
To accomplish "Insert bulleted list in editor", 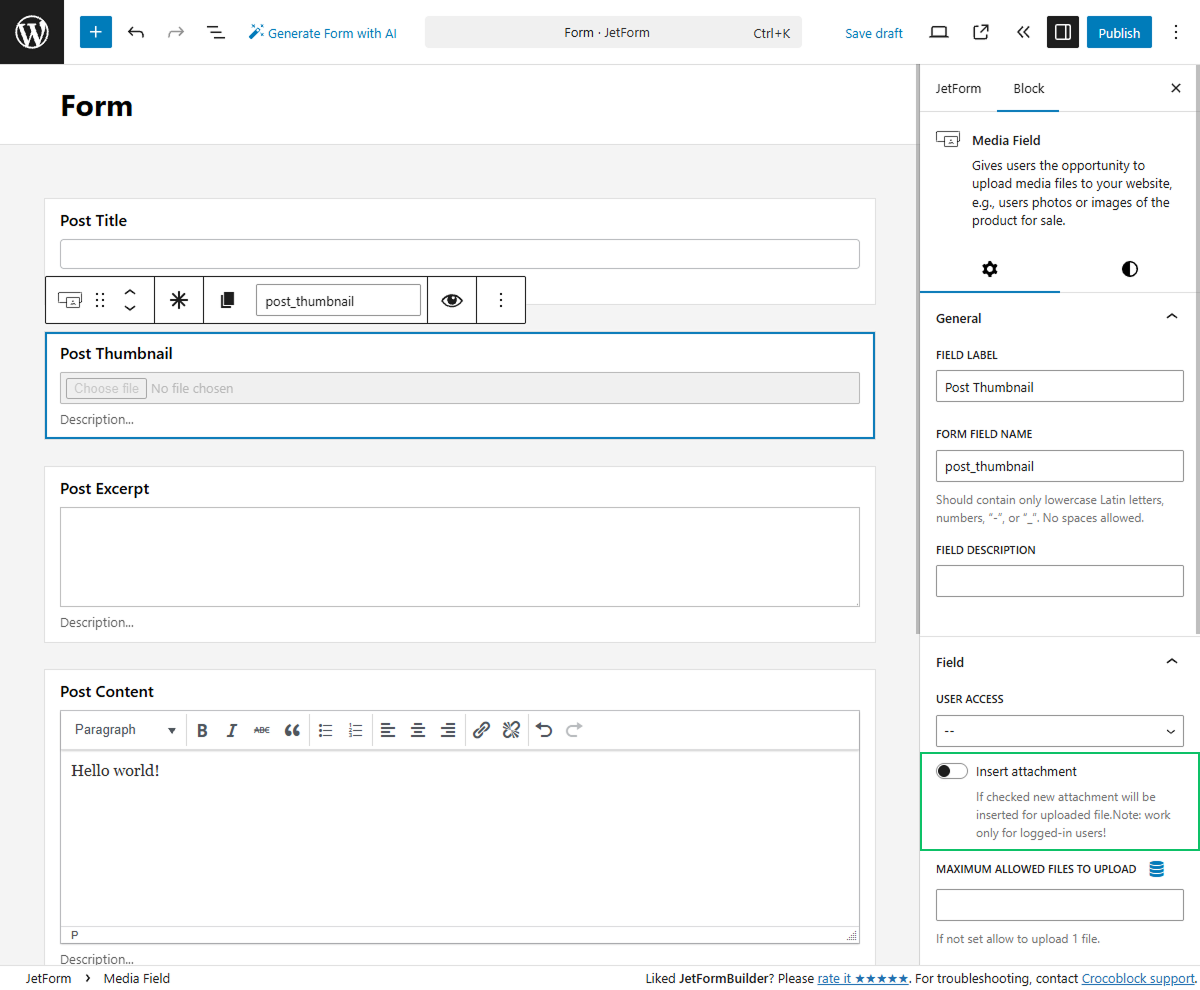I will (325, 730).
